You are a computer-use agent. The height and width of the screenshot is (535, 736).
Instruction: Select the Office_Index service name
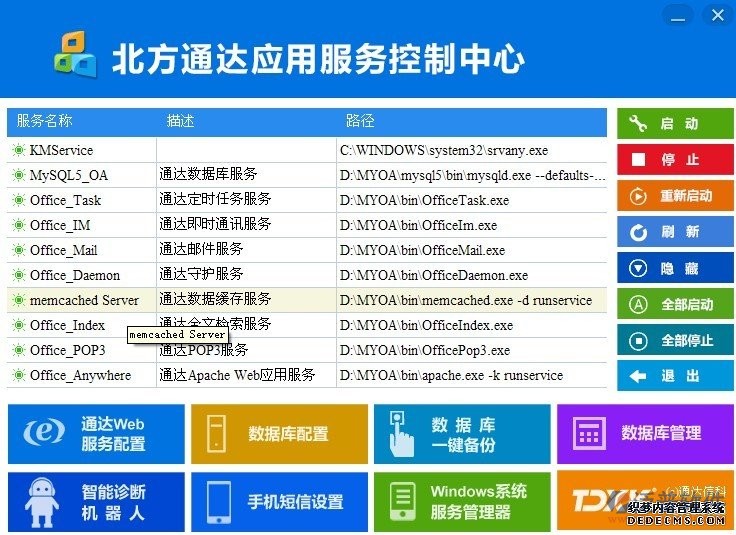pyautogui.click(x=67, y=325)
